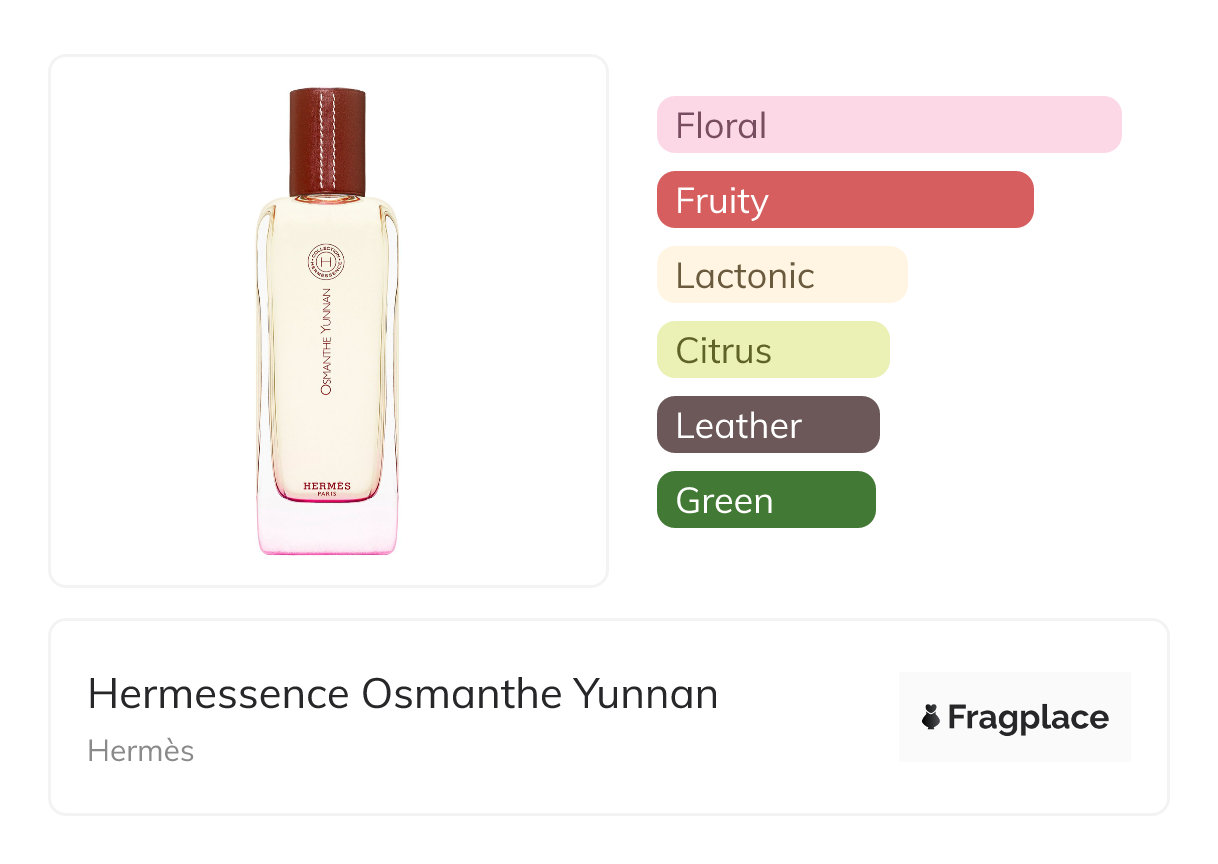Choose the Lactonic accord bar
1218x864 pixels.
point(781,275)
